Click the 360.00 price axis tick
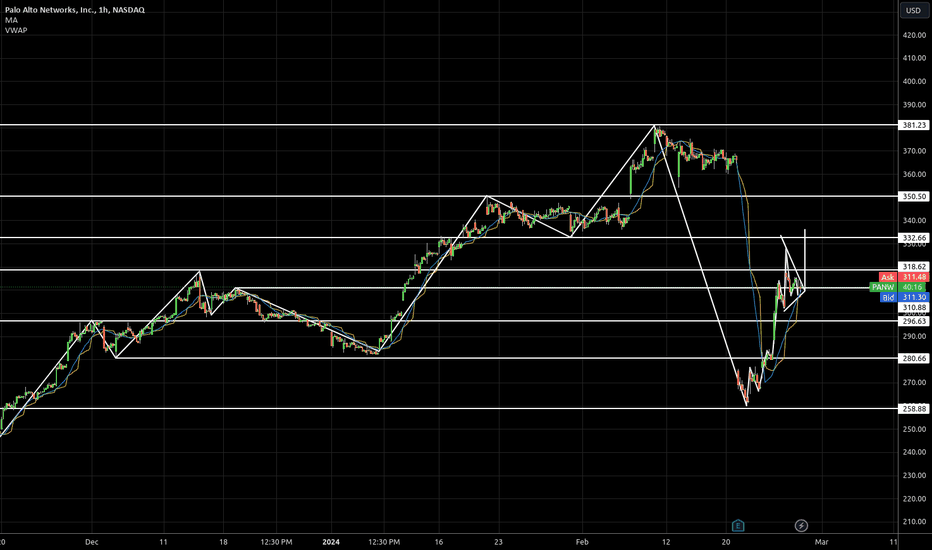Screen dimensions: 932x550 point(914,174)
